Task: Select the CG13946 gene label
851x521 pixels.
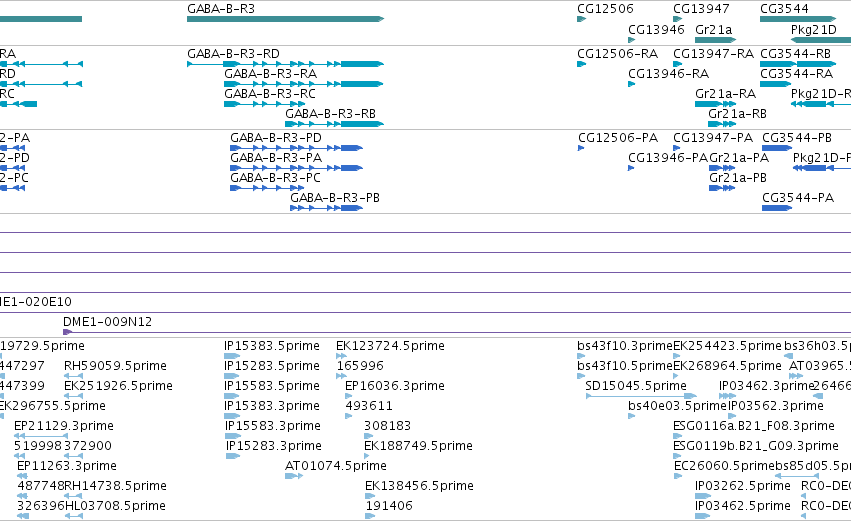Action: tap(656, 29)
